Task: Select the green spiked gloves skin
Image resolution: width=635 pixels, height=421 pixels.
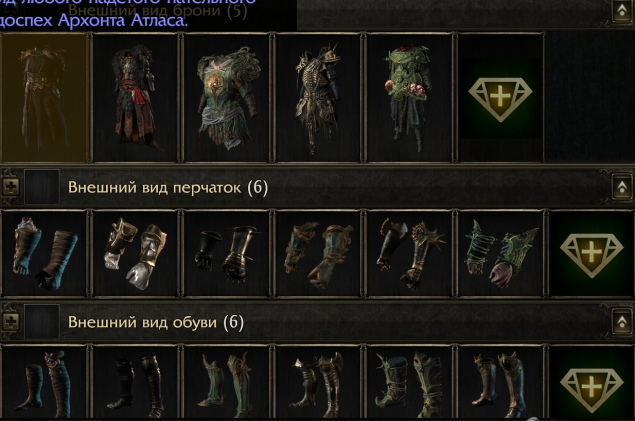Action: click(x=501, y=253)
